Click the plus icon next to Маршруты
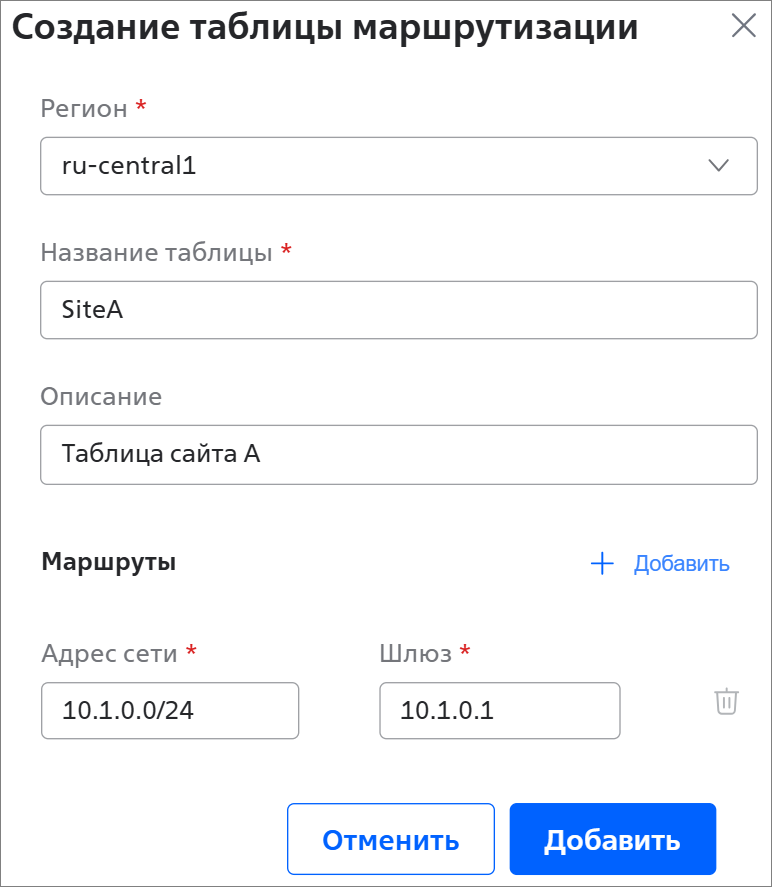This screenshot has height=887, width=772. point(602,563)
